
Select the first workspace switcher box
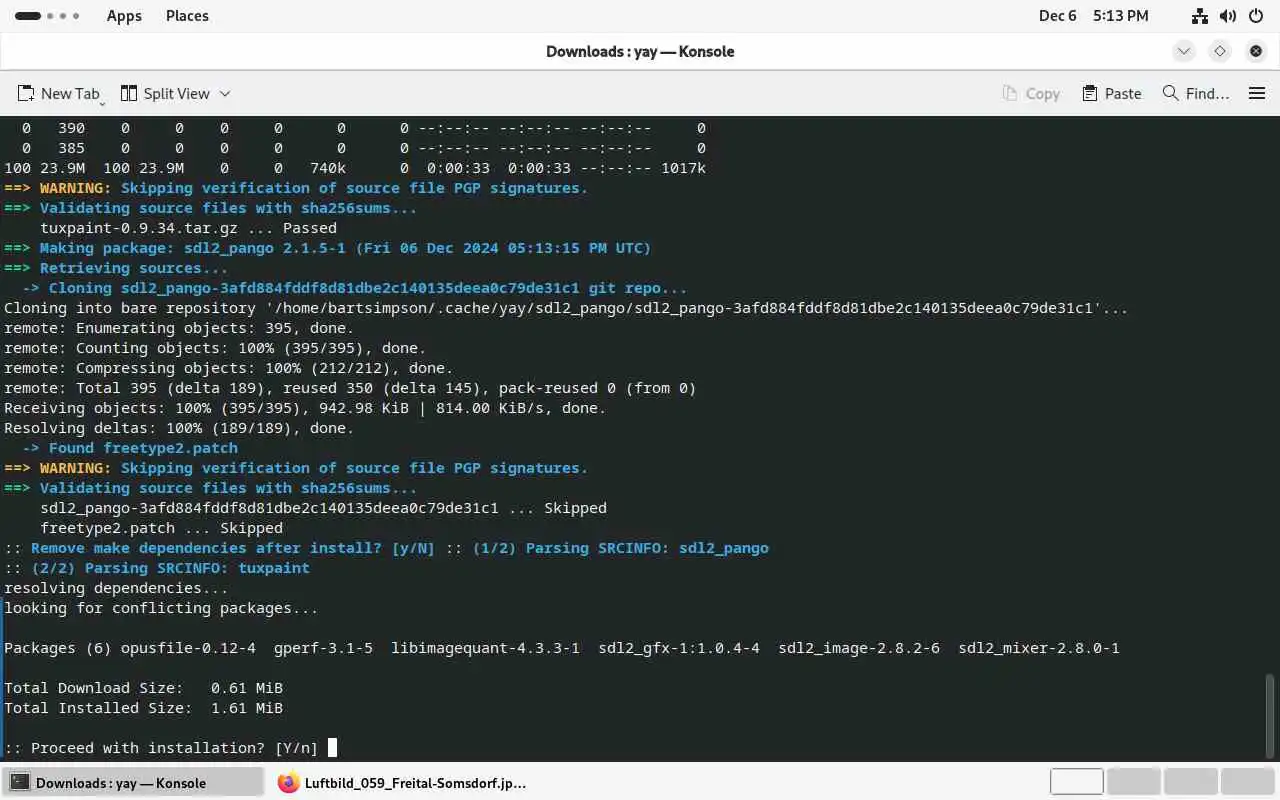click(x=1076, y=782)
